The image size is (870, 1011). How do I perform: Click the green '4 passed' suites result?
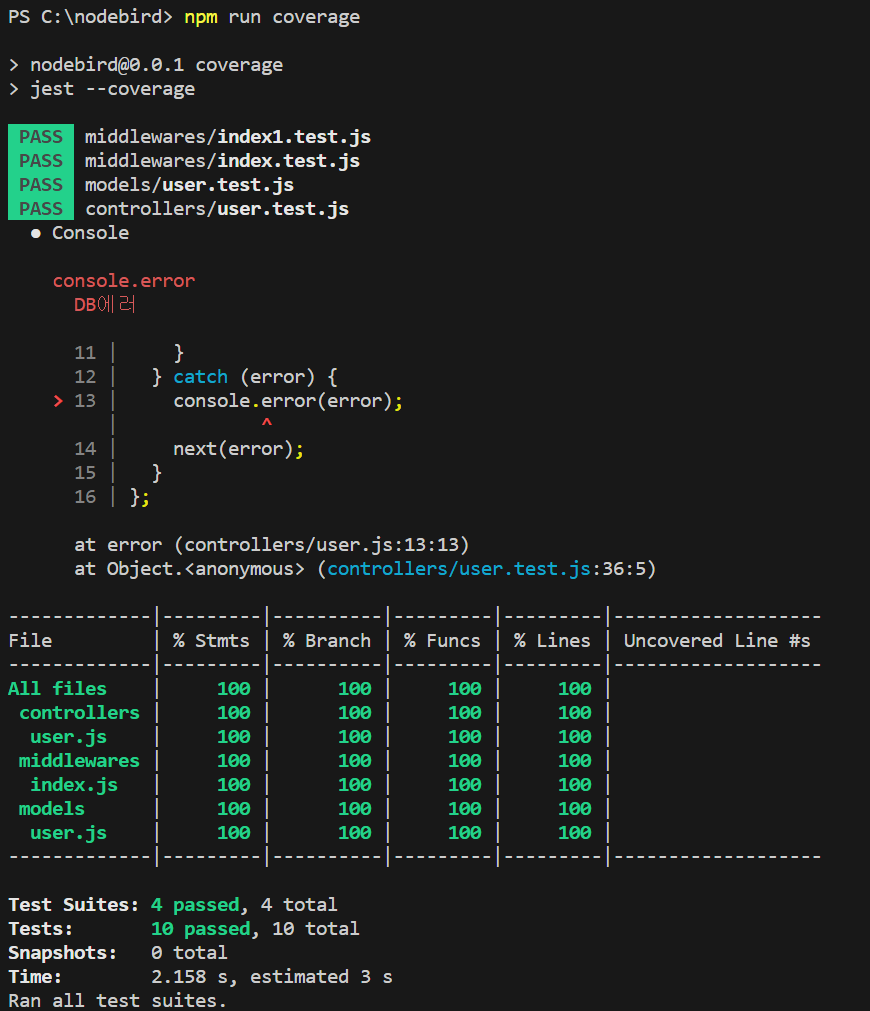point(195,905)
